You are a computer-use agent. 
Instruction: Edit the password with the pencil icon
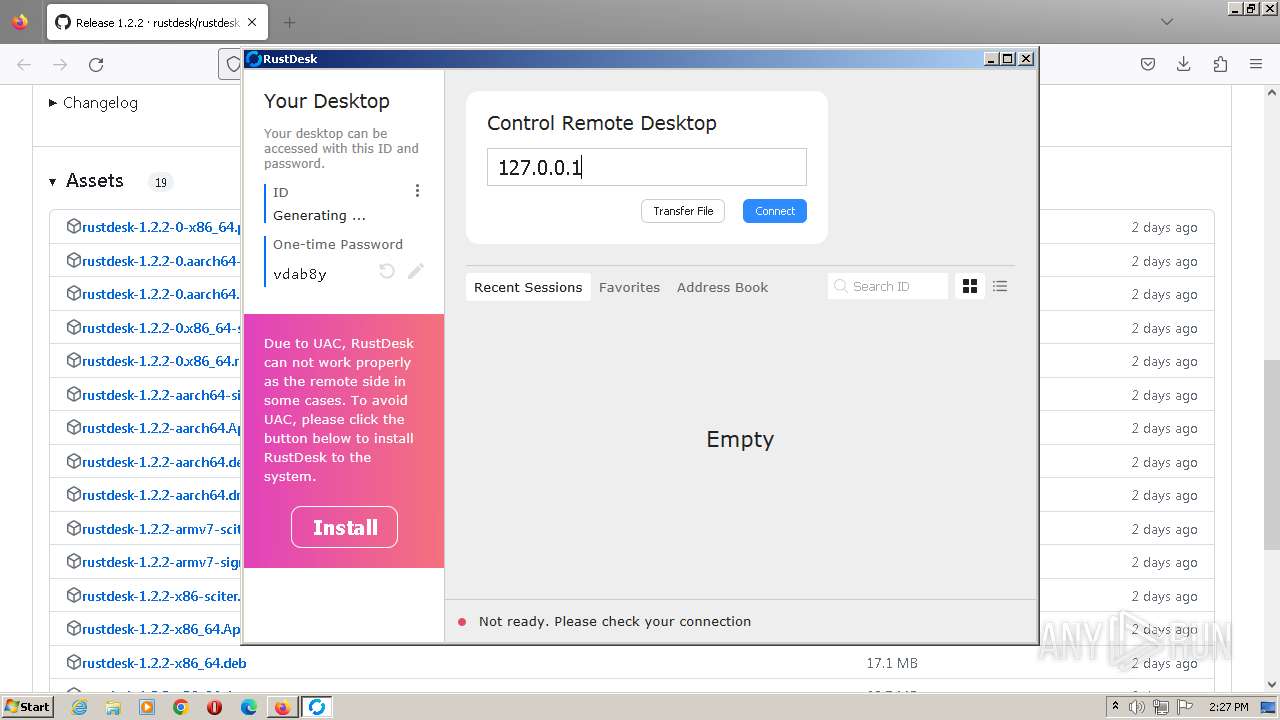(x=416, y=271)
